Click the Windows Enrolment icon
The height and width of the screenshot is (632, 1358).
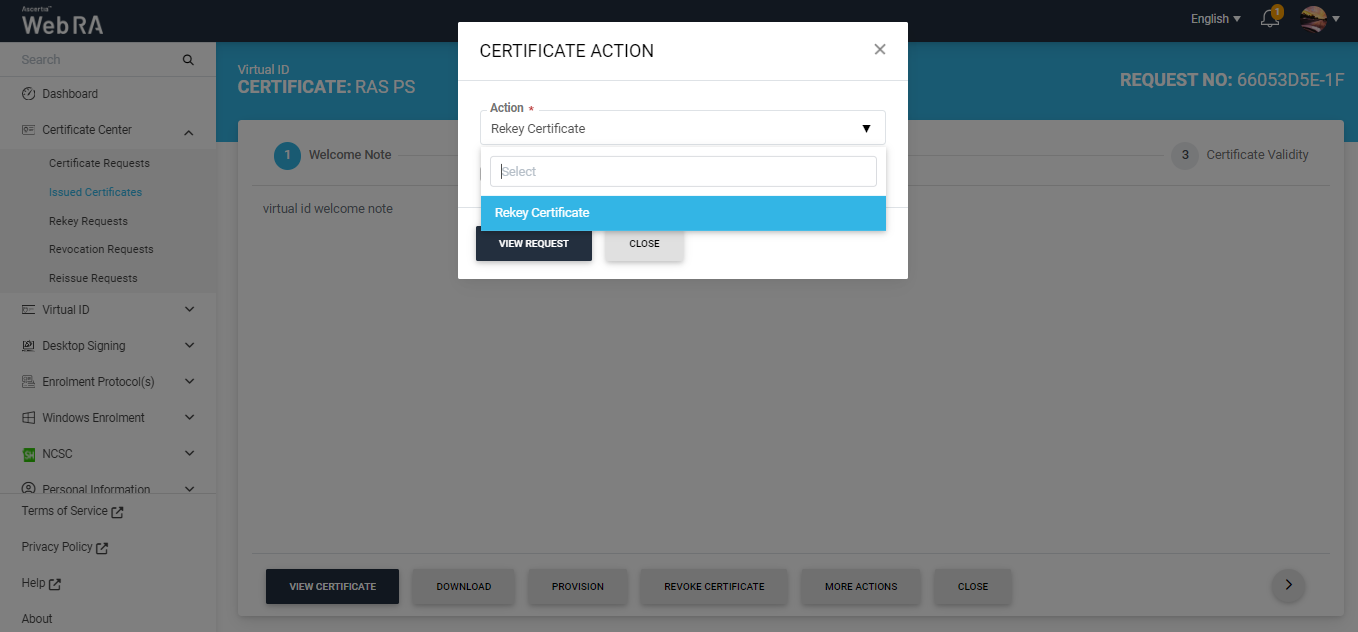29,418
